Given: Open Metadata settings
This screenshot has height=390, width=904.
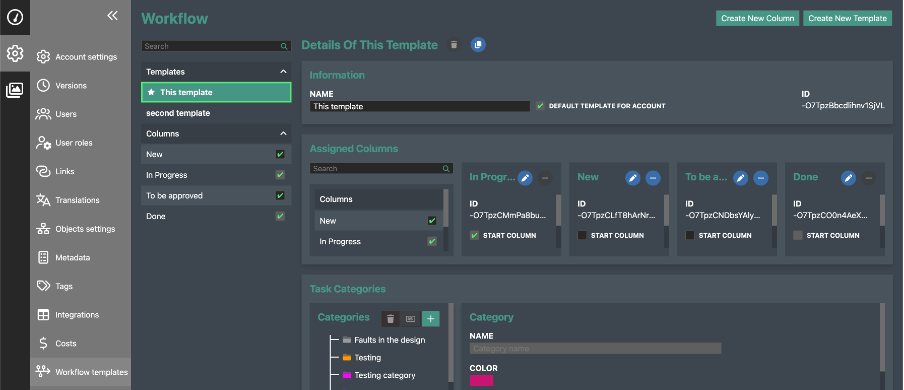Looking at the screenshot, I should click(x=81, y=257).
